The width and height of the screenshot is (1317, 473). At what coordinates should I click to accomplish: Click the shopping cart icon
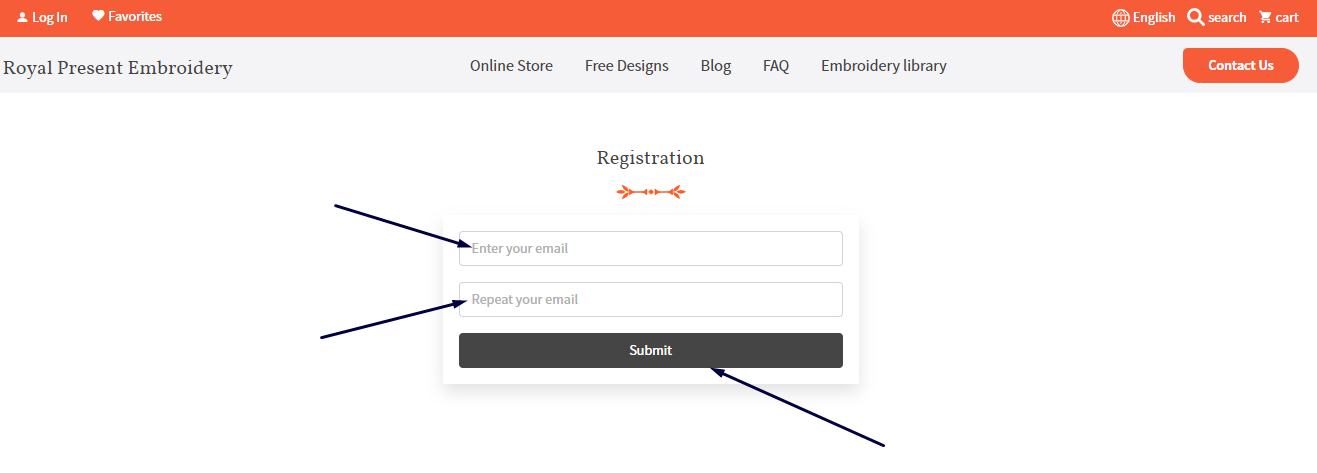tap(1265, 17)
